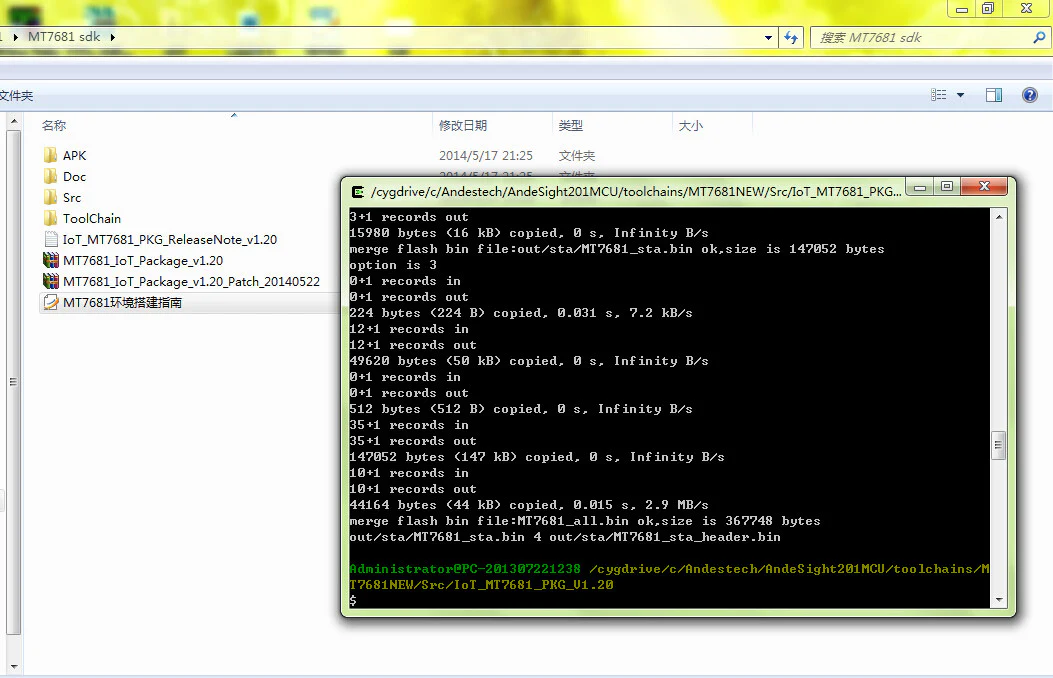Click the search MT7681 sdk field
This screenshot has height=678, width=1053.
pos(920,38)
